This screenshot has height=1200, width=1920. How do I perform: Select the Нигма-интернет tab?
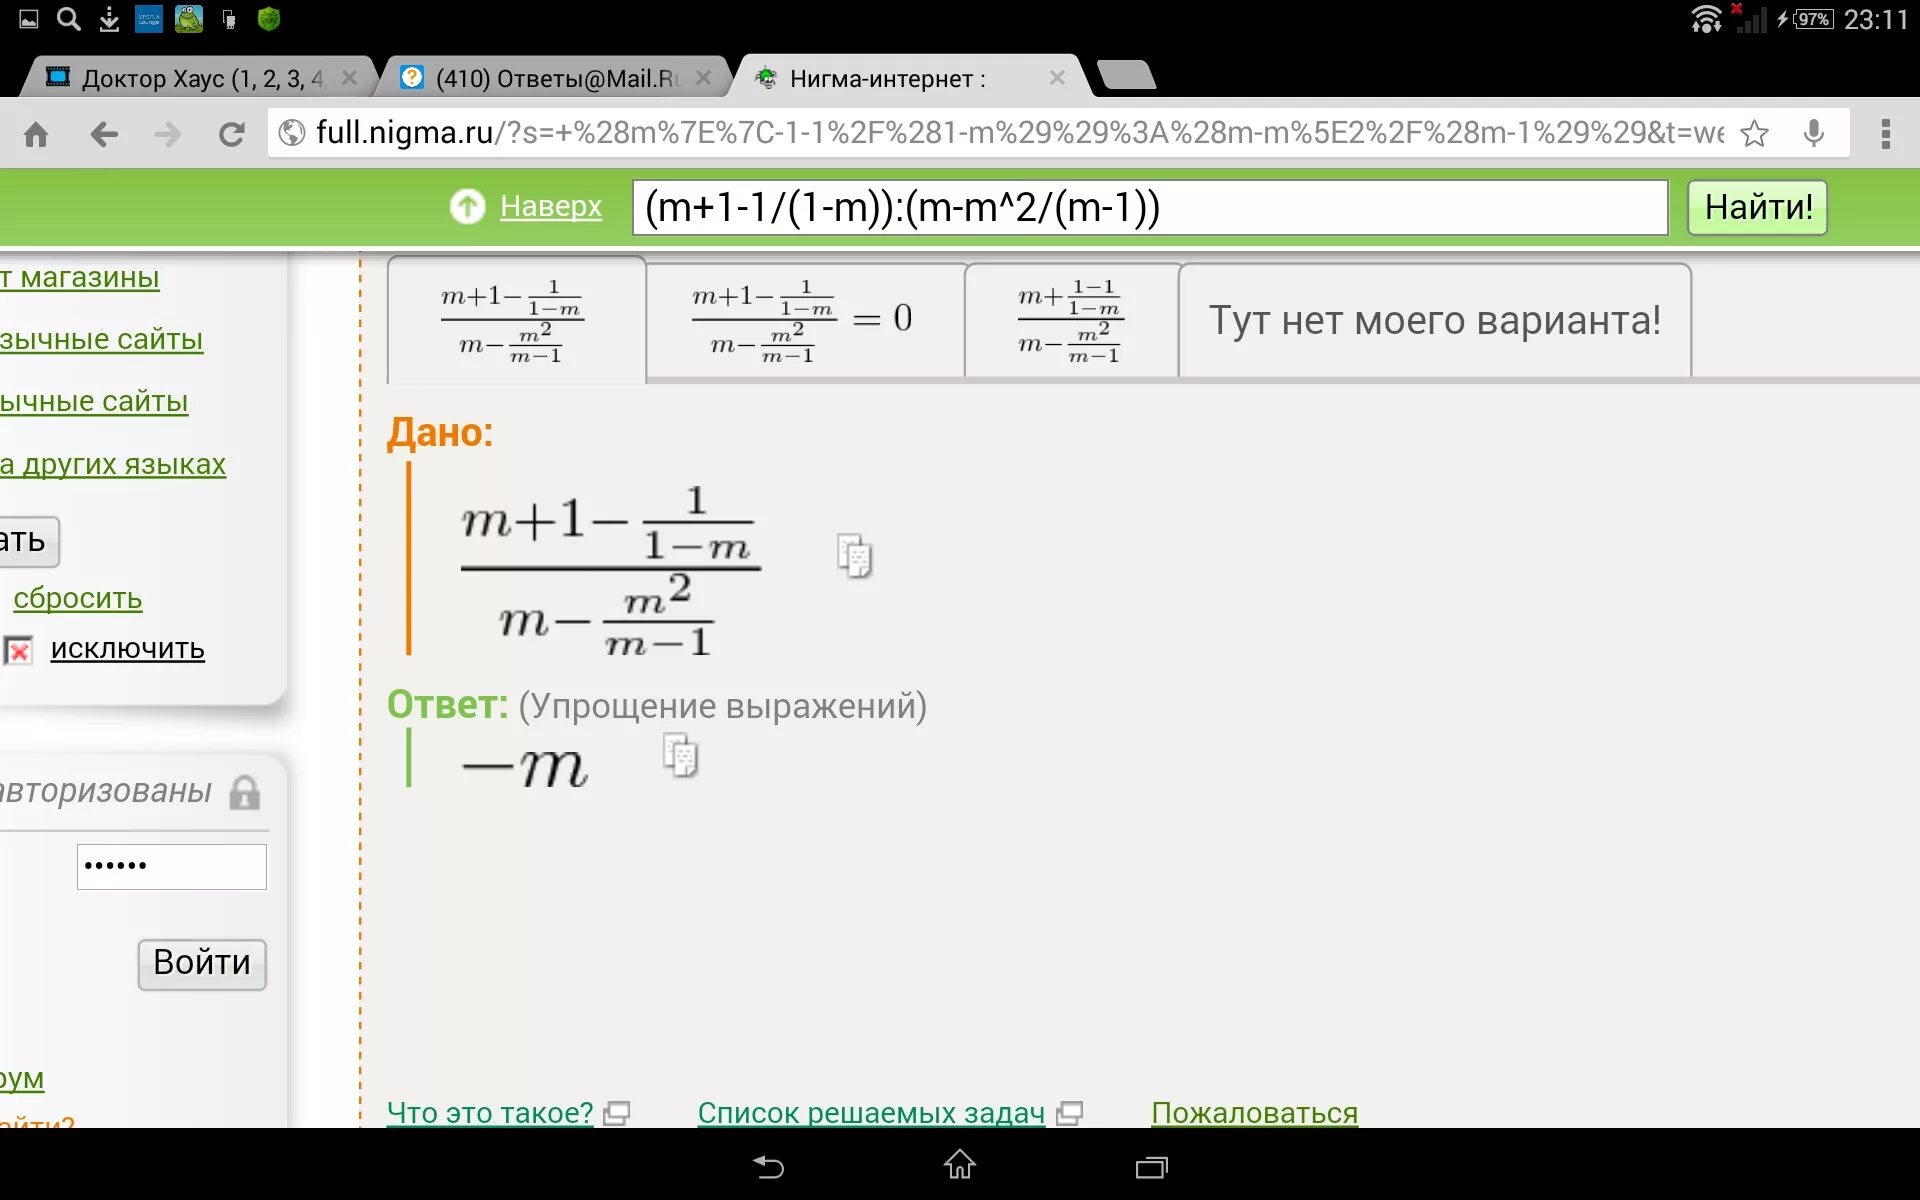pos(910,78)
